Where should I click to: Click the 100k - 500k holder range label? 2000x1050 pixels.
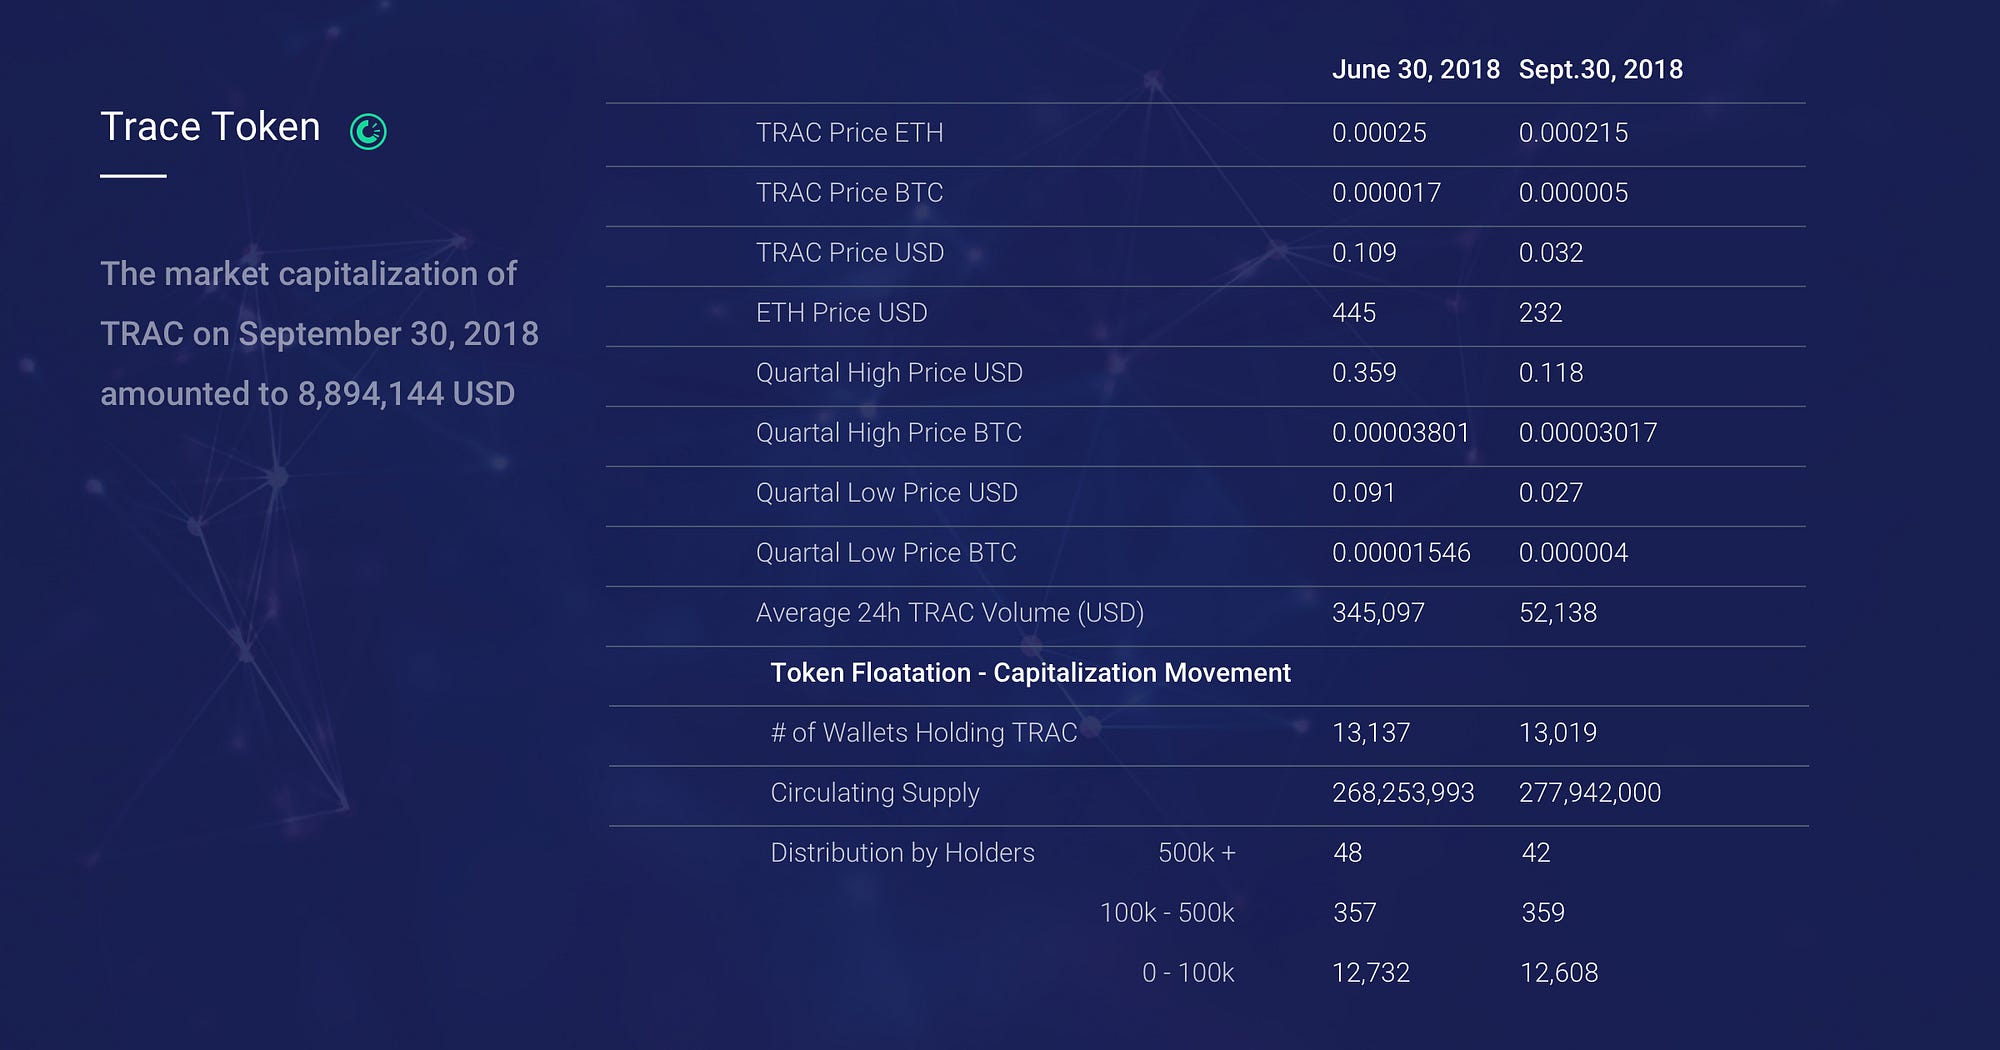tap(1166, 913)
